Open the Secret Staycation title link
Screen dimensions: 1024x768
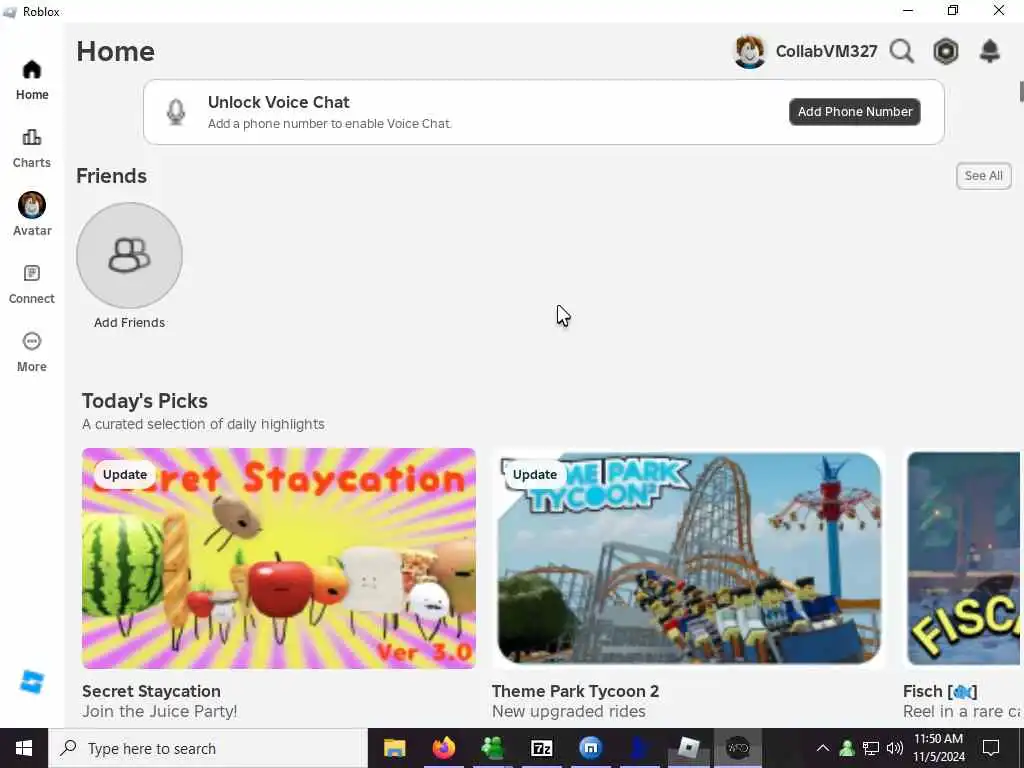[152, 691]
